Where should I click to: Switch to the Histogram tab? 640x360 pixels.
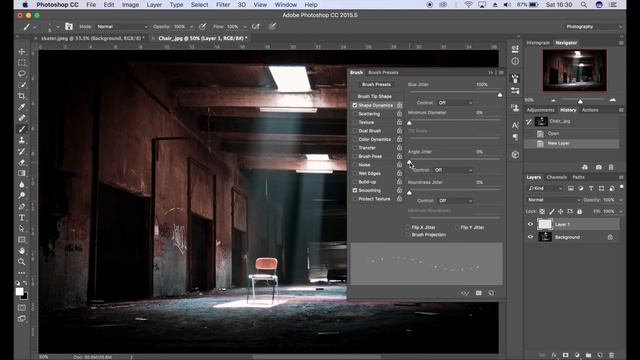coord(538,43)
